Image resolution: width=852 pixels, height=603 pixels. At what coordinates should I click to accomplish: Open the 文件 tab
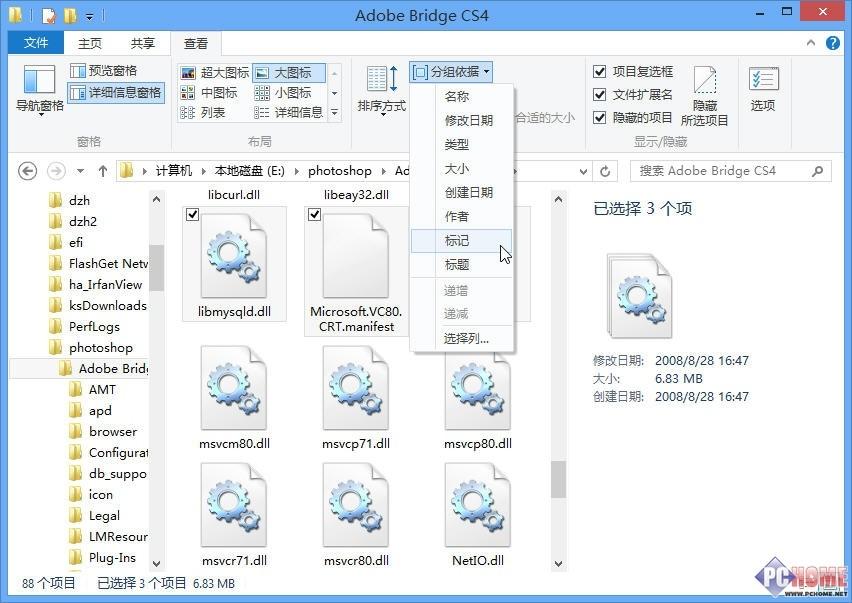tap(36, 42)
